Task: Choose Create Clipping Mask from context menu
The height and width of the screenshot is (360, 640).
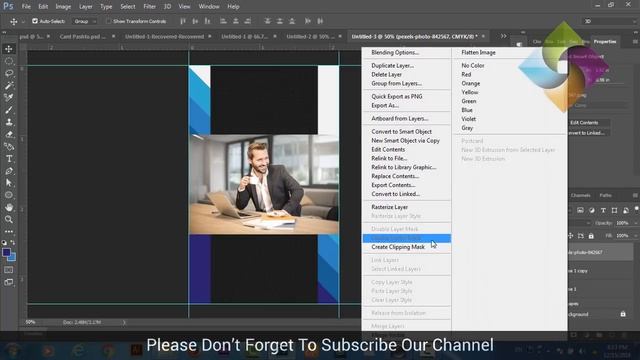Action: (398, 247)
